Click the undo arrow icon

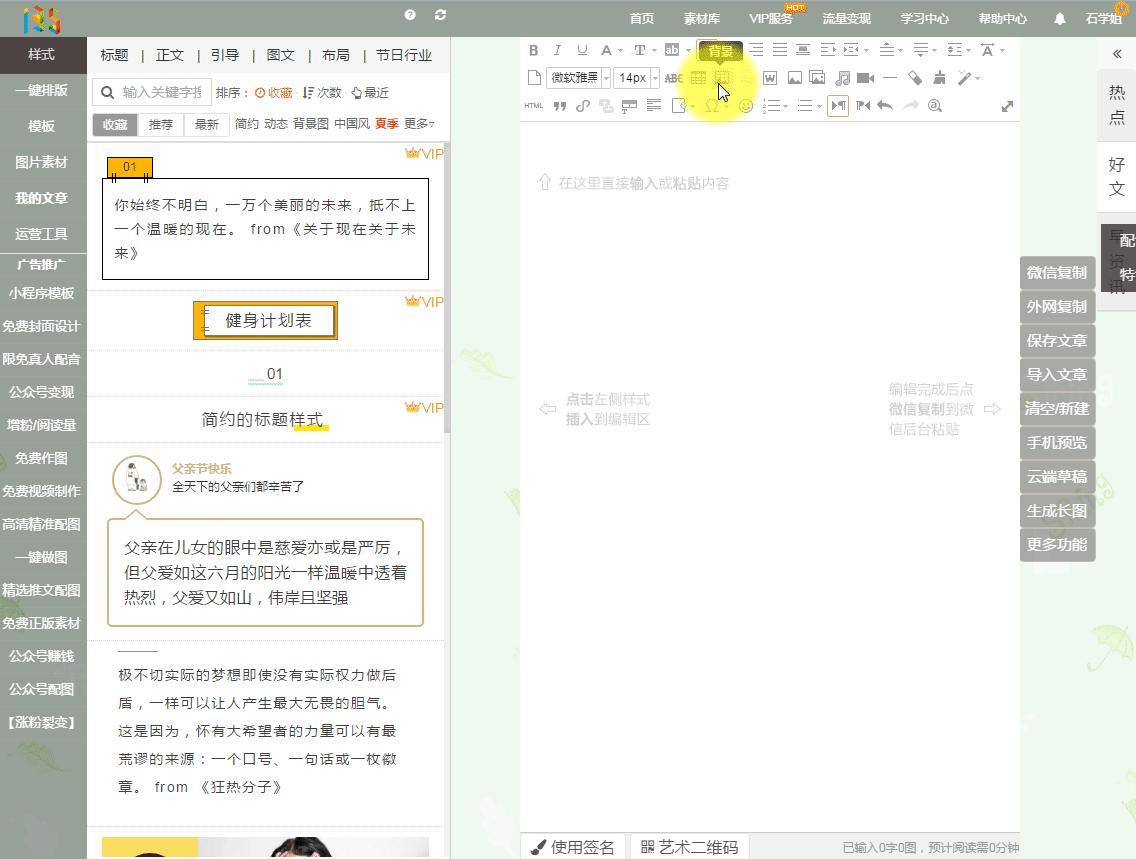pos(885,105)
